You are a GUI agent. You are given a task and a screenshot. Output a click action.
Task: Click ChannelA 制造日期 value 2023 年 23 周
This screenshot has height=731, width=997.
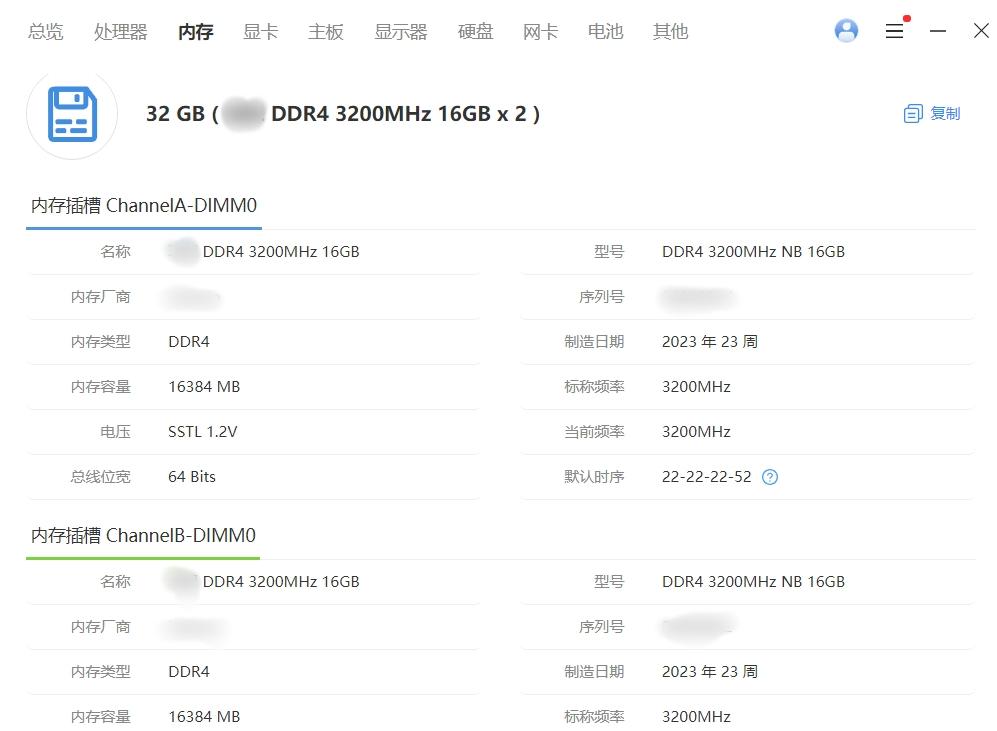pyautogui.click(x=710, y=342)
